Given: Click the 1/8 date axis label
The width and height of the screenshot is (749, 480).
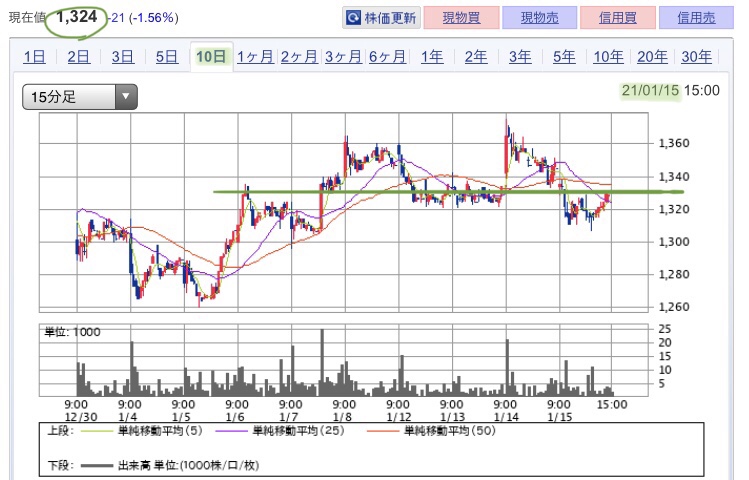Looking at the screenshot, I should pos(342,417).
